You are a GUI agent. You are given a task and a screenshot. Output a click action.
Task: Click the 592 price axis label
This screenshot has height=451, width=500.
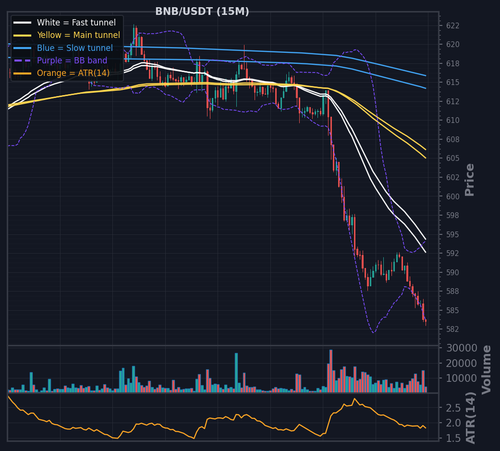(453, 253)
